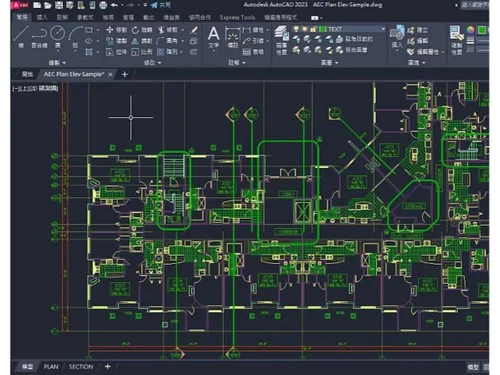Choose the Rectangle tool in Draw panel

89,30
